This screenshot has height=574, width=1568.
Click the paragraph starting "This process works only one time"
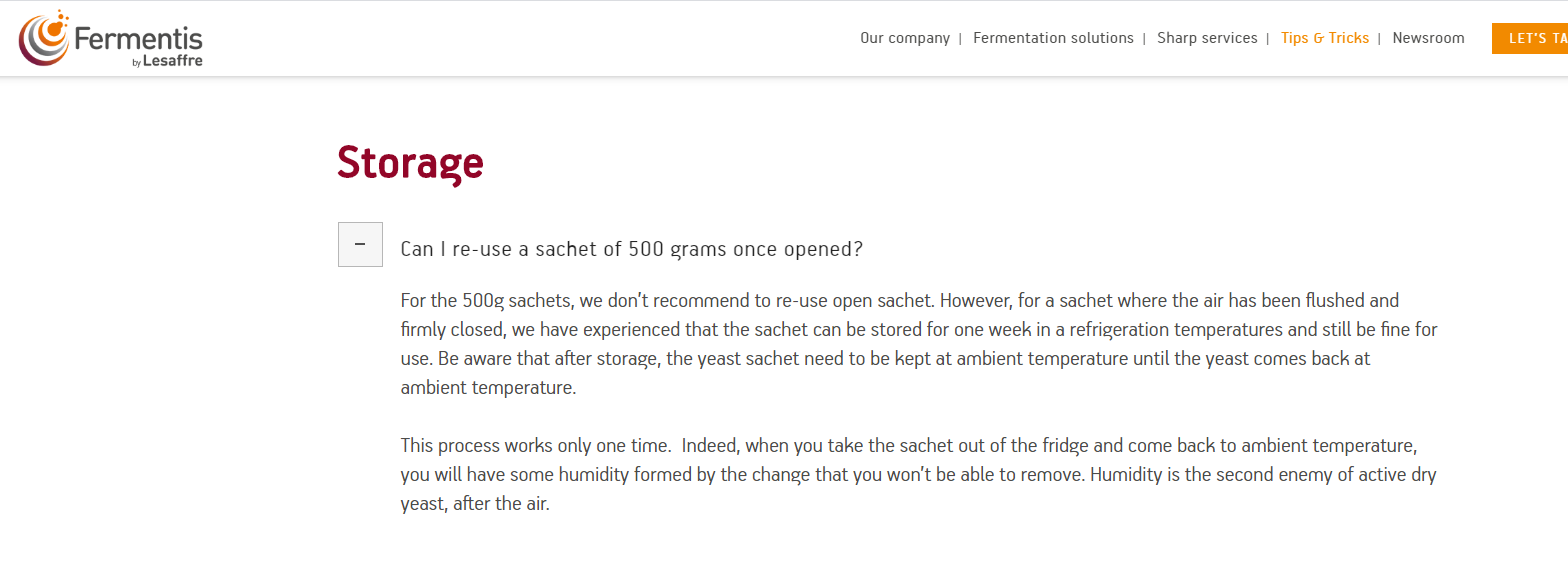(919, 474)
